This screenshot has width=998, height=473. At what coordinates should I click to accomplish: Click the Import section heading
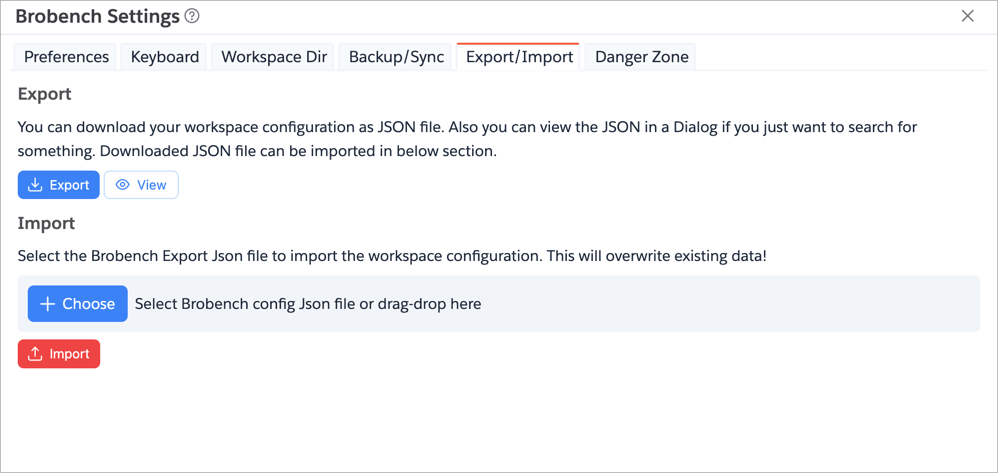46,223
